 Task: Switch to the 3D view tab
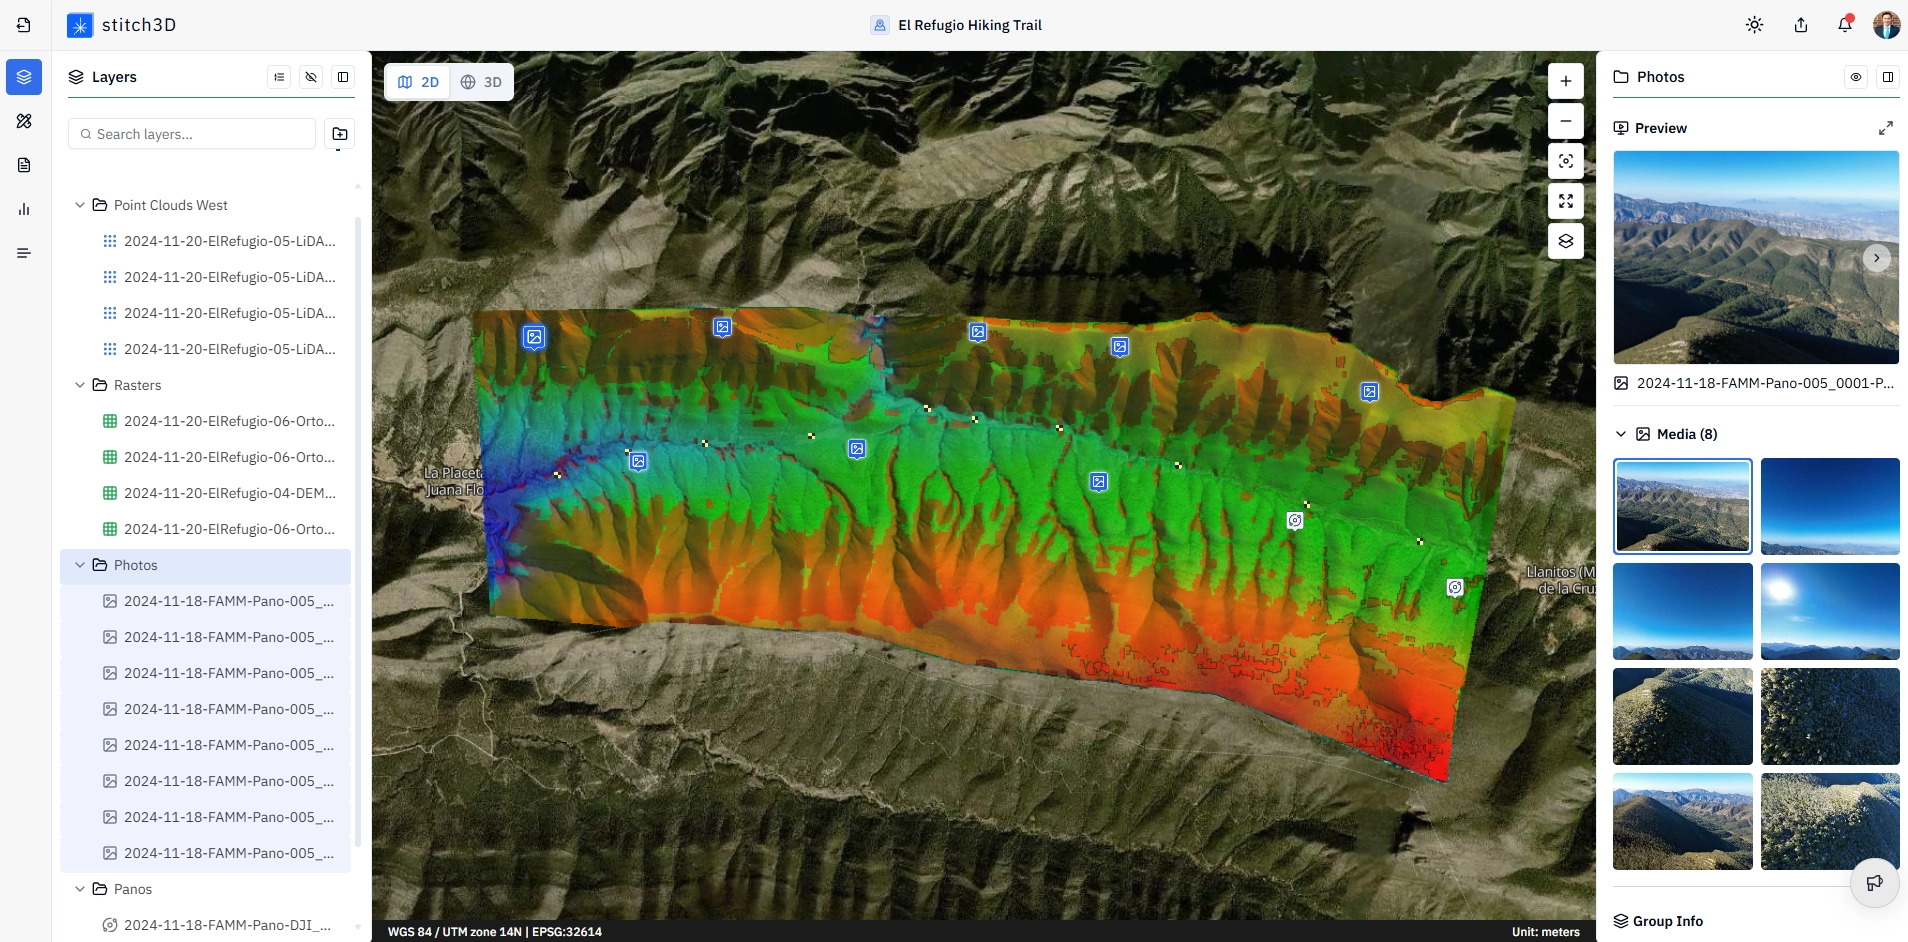[481, 82]
